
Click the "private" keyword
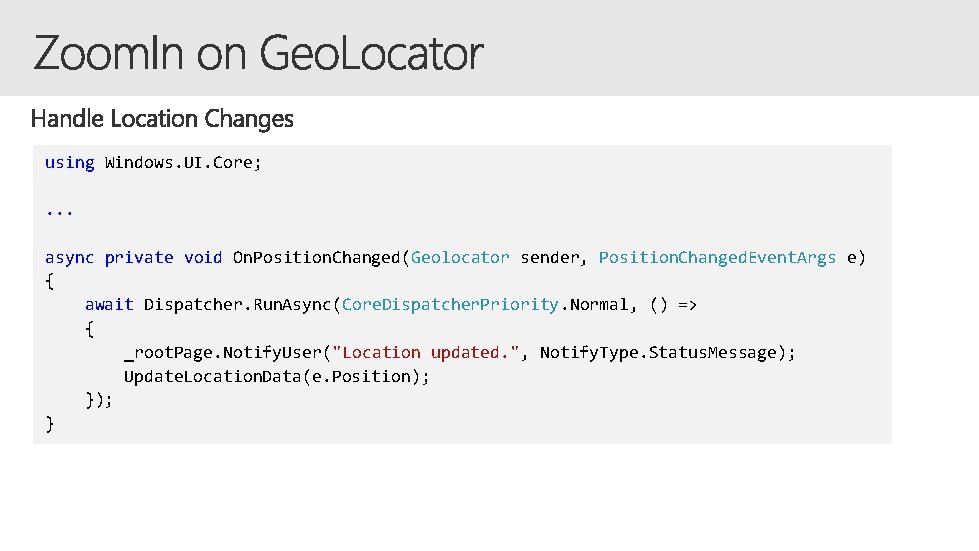[x=139, y=257]
